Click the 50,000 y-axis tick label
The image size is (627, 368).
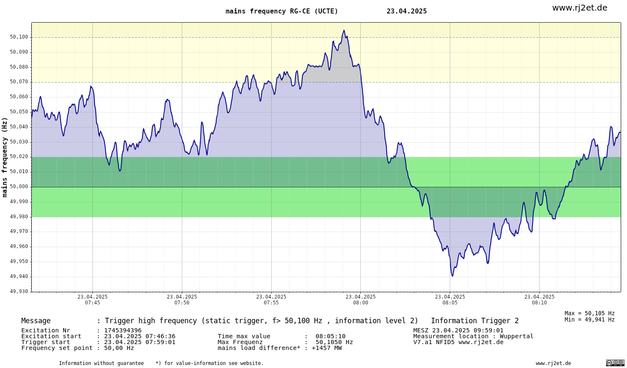coord(20,187)
